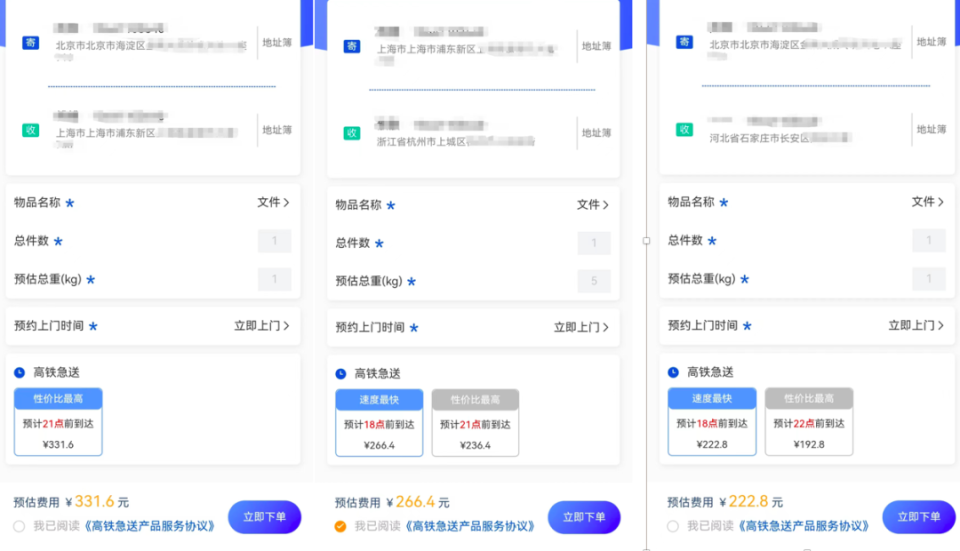The height and width of the screenshot is (551, 960).
Task: Click 立即下单 for the ¥331.6 order
Action: [264, 517]
